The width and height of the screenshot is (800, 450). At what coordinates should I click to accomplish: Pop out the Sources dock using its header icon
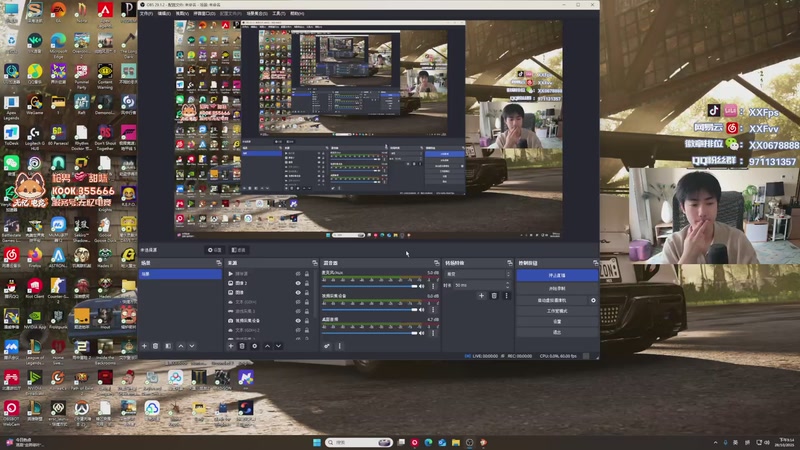314,263
